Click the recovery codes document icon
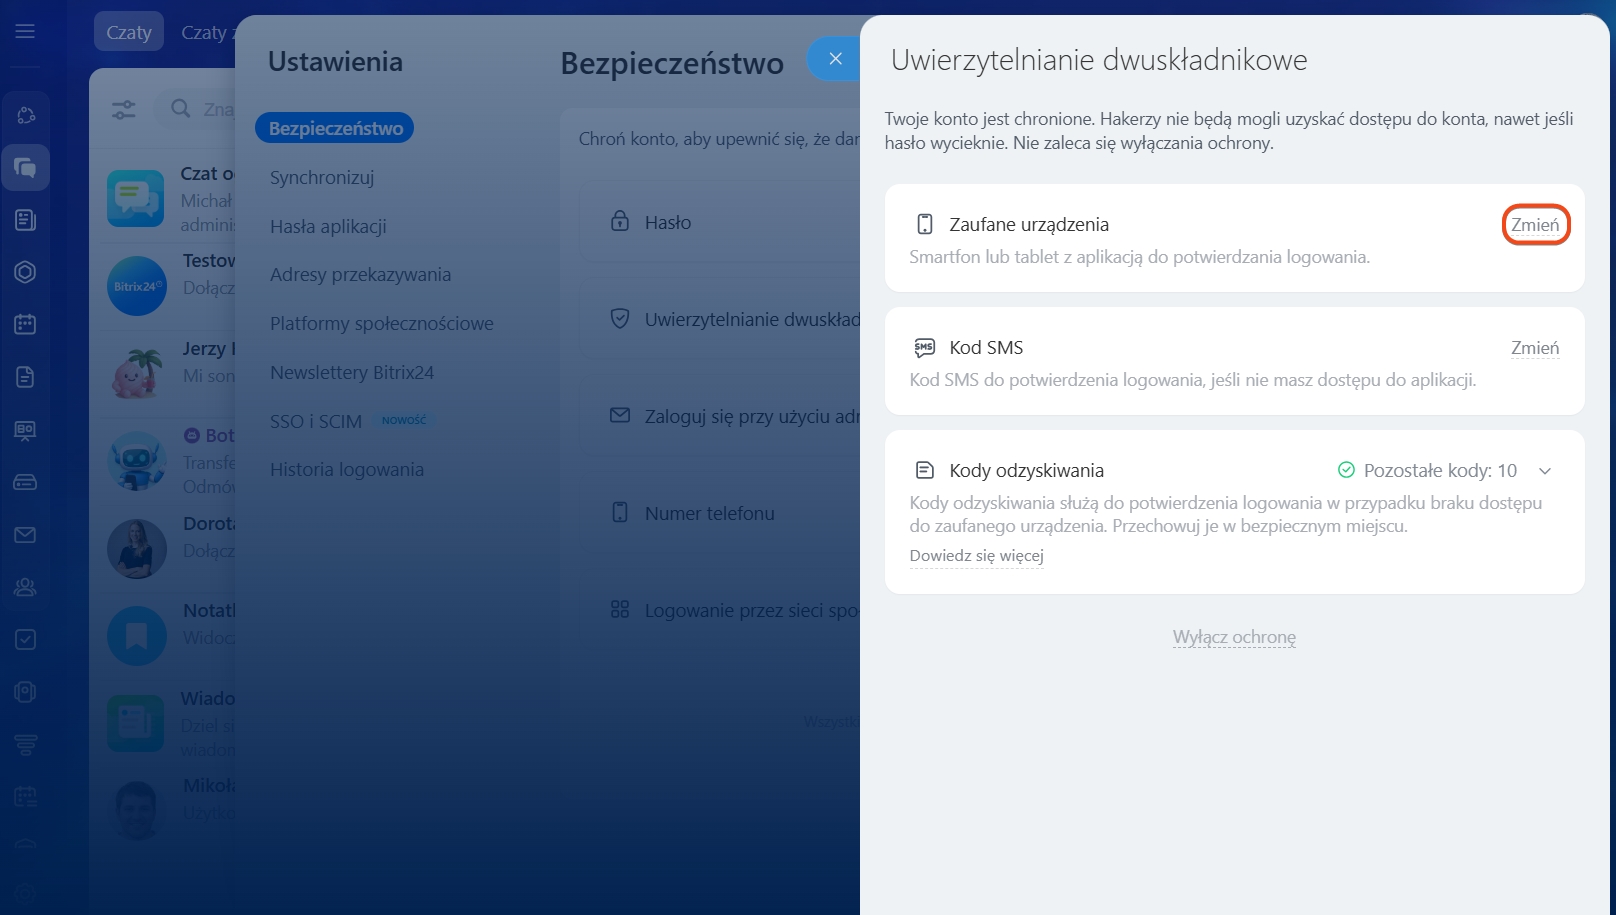The height and width of the screenshot is (915, 1616). click(925, 470)
